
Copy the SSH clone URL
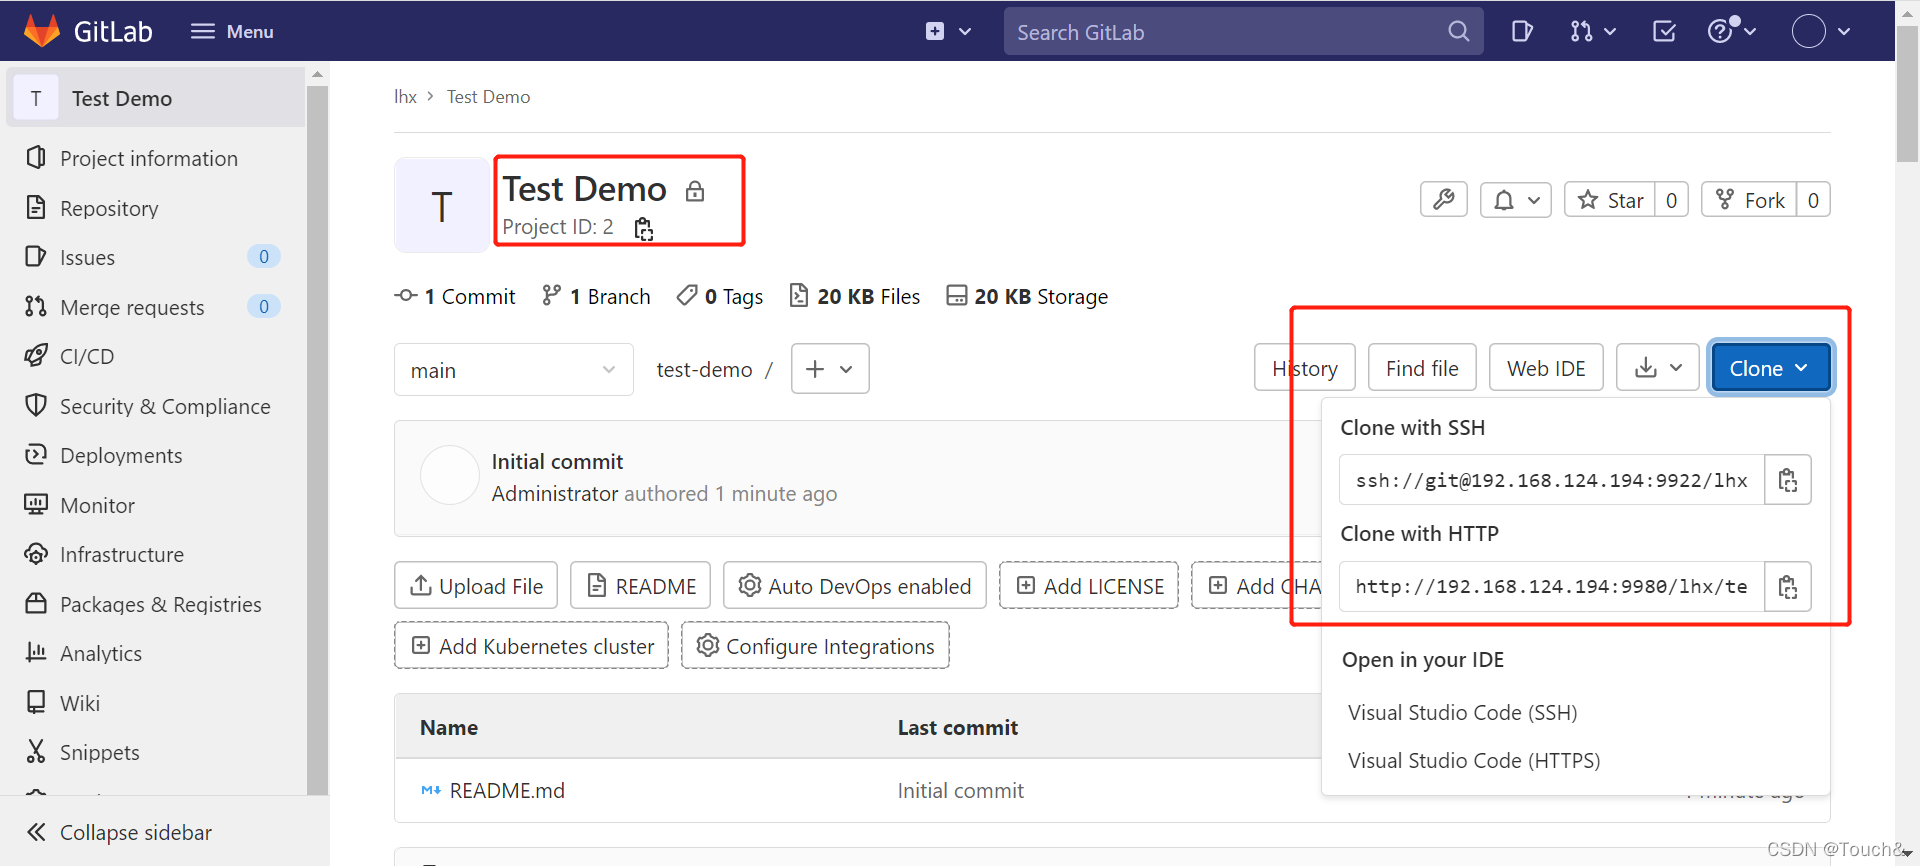coord(1788,480)
